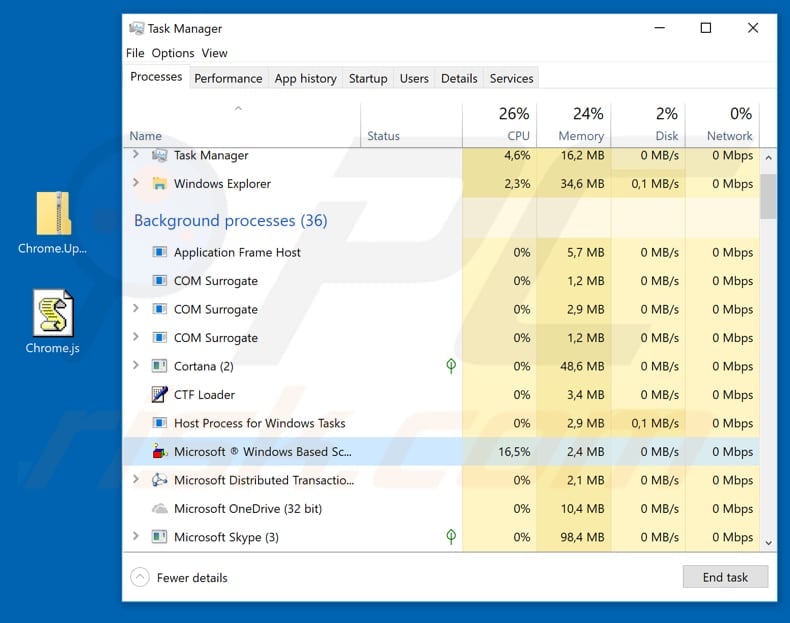Select the Microsoft OneDrive (32 bit) row
The width and height of the screenshot is (790, 623).
tap(441, 509)
